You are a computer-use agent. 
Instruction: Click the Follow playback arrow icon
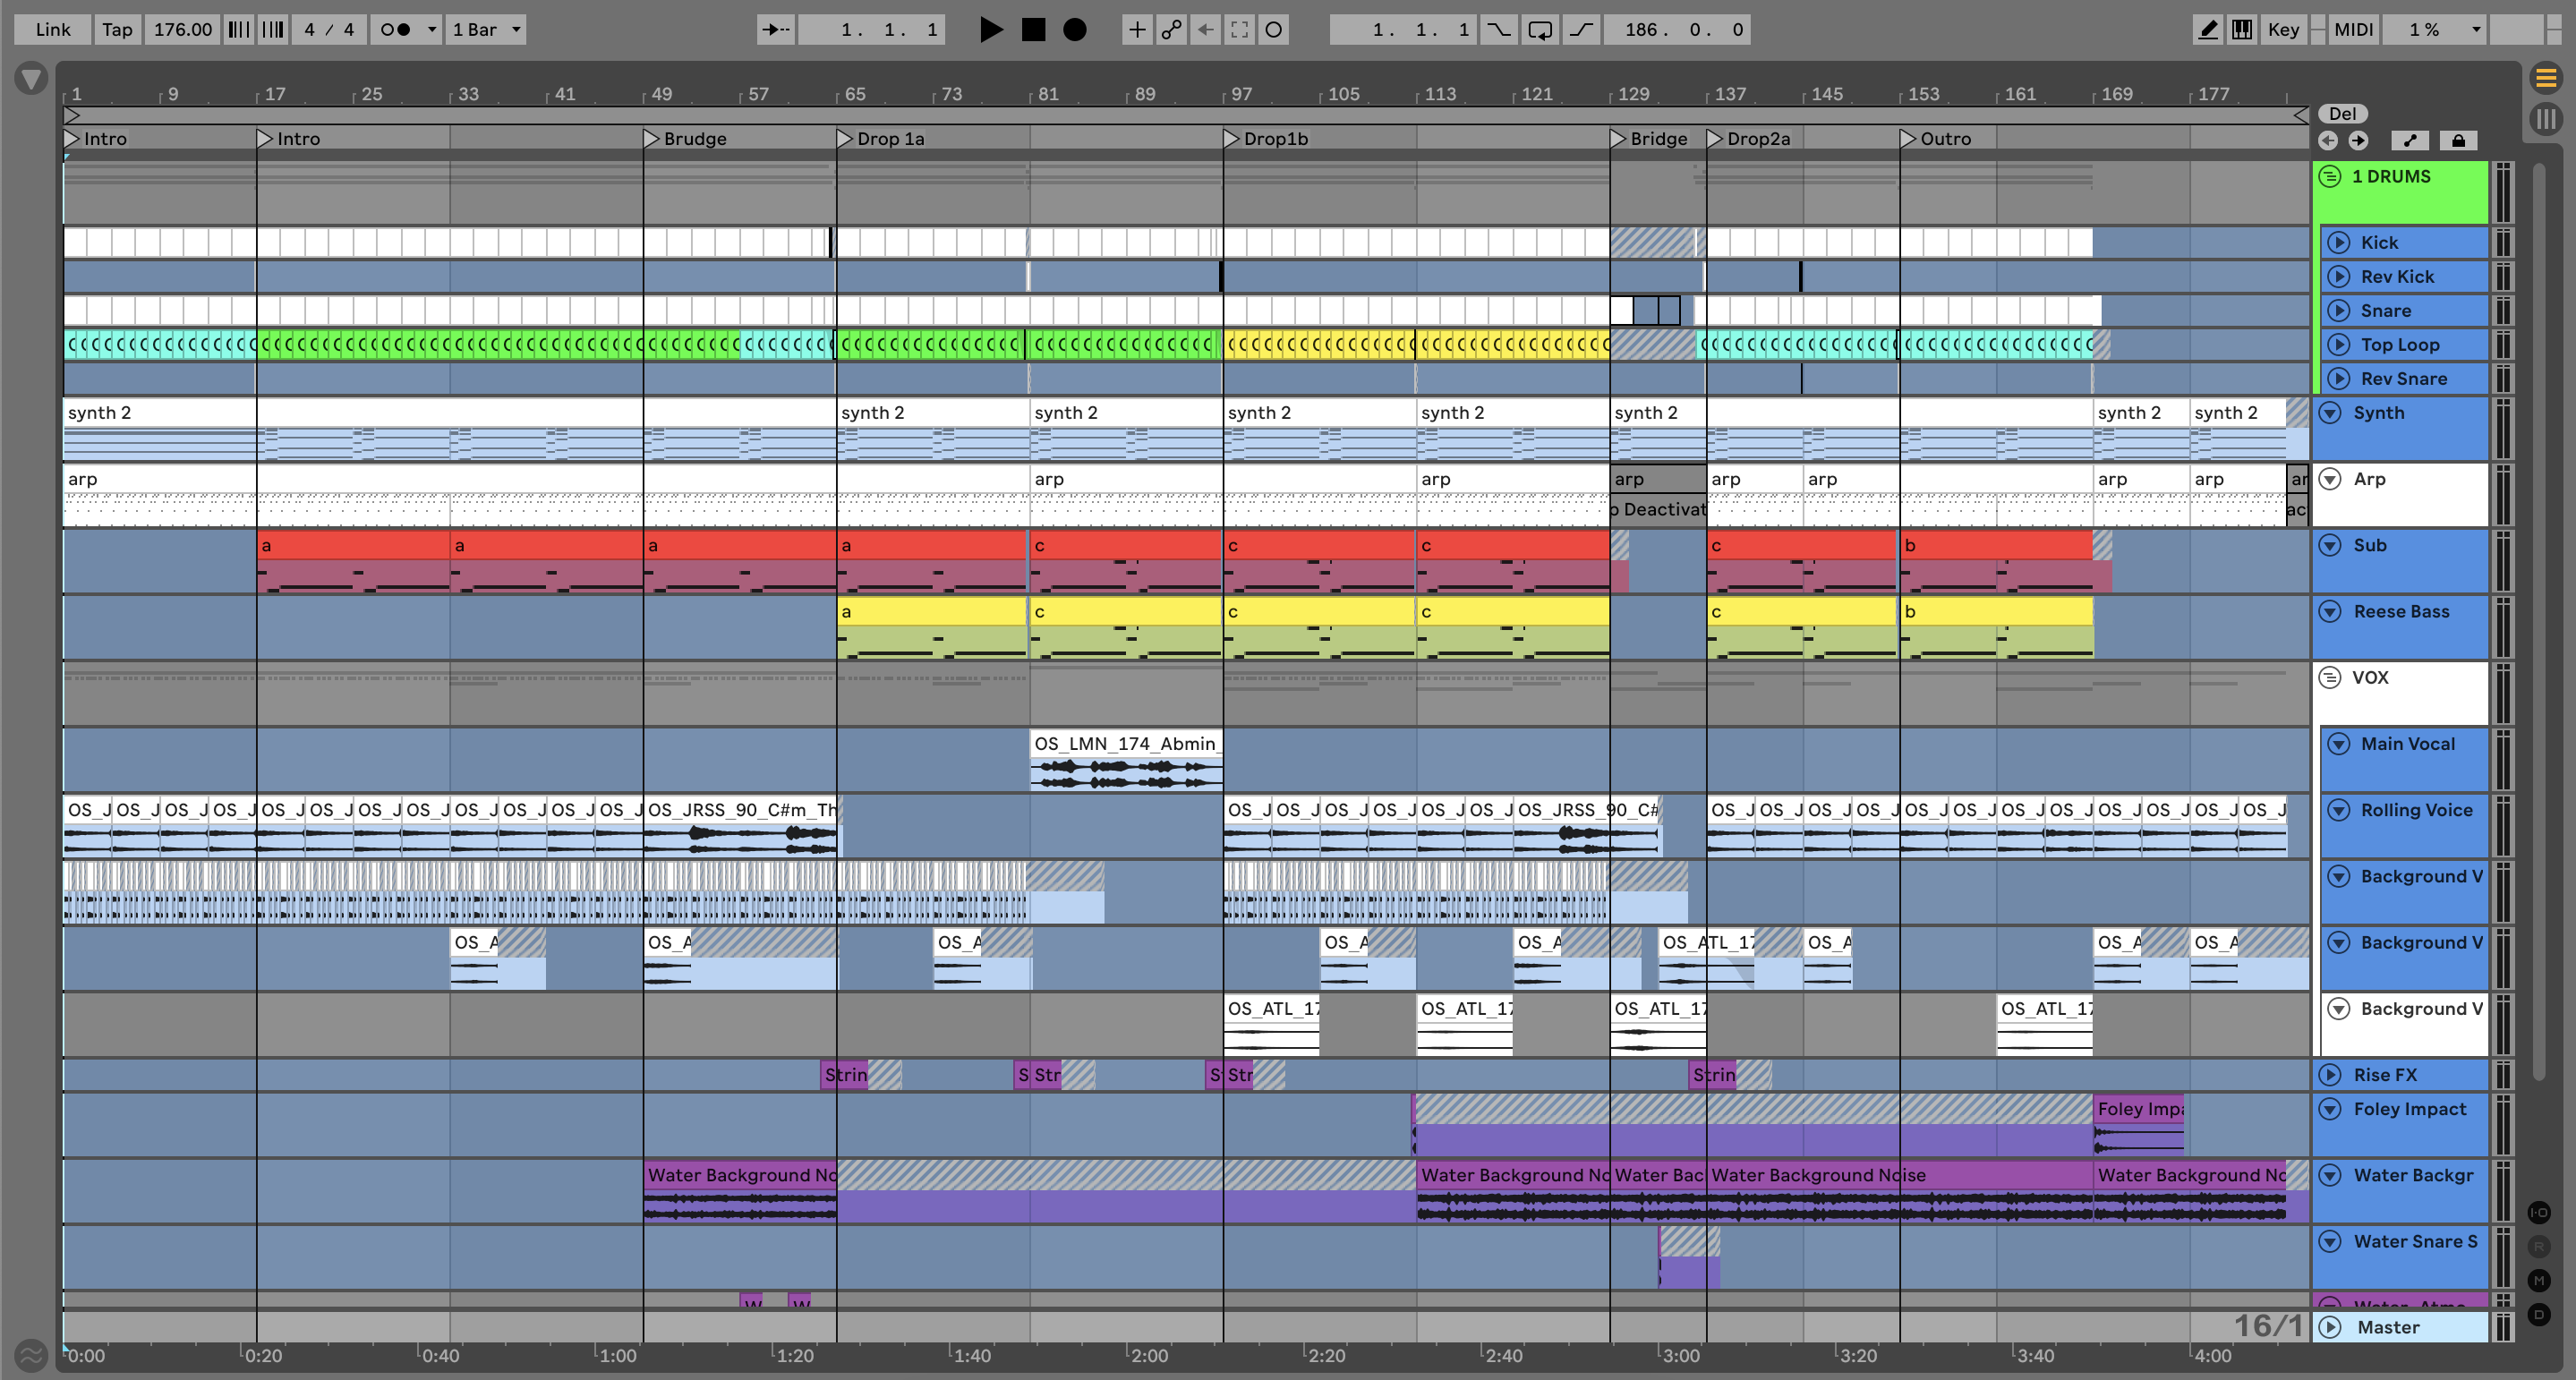(x=775, y=30)
